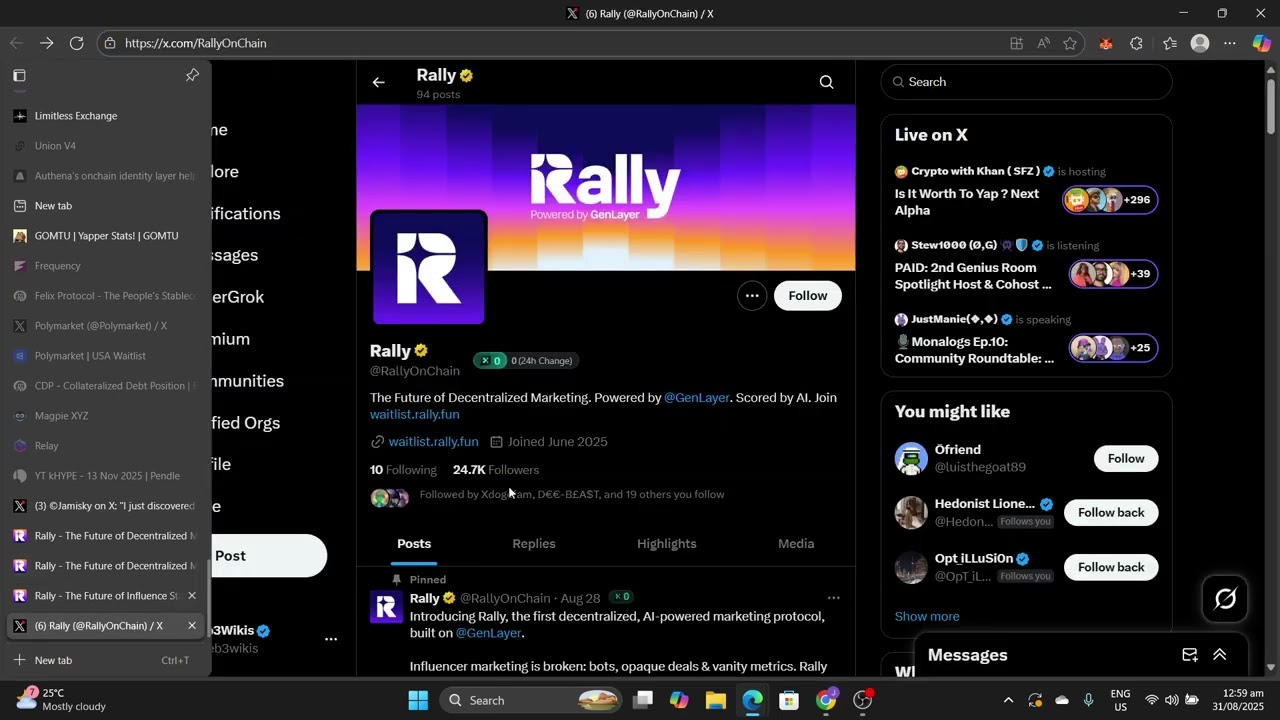Switch to YT kHYPE Pendle tab

point(106,476)
